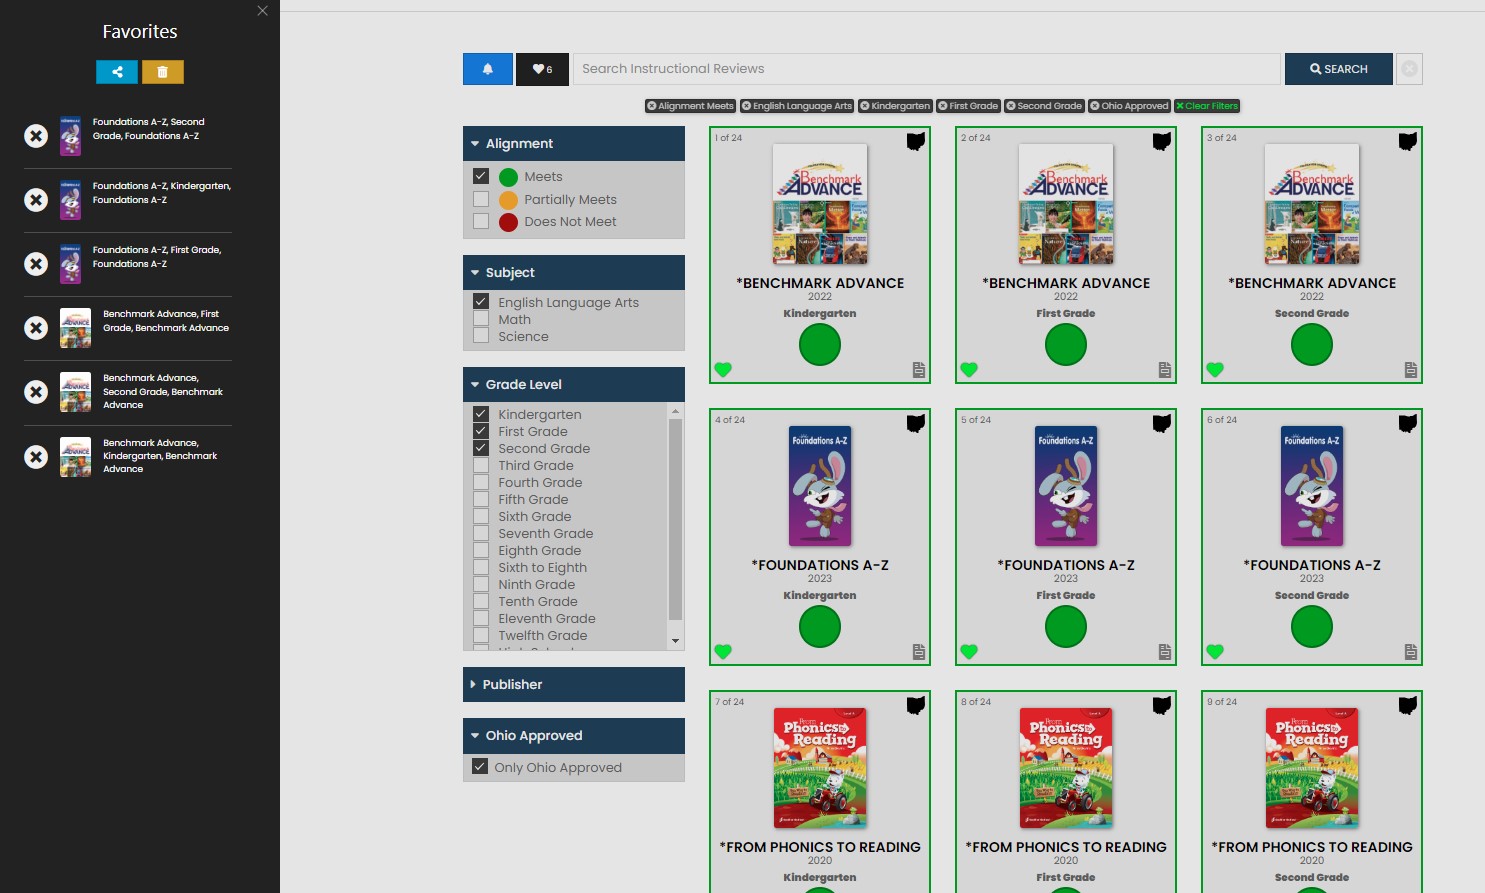Collapse the Ohio Approved filter section
This screenshot has height=893, width=1485.
pyautogui.click(x=574, y=735)
